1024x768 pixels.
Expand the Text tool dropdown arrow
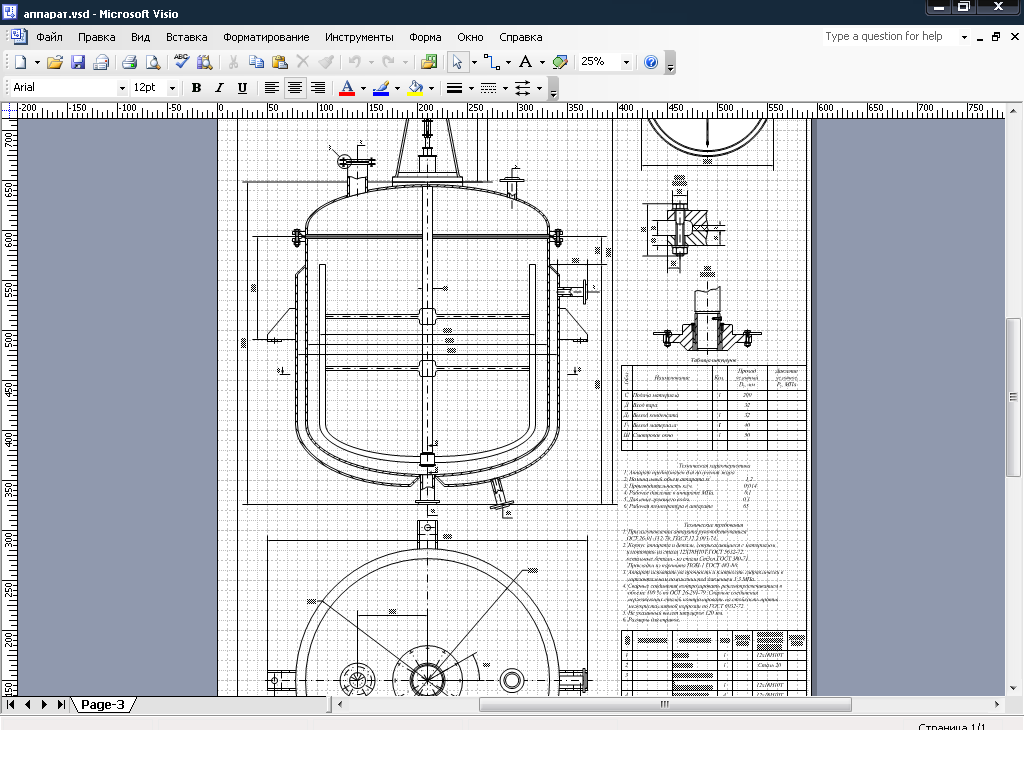(x=542, y=62)
